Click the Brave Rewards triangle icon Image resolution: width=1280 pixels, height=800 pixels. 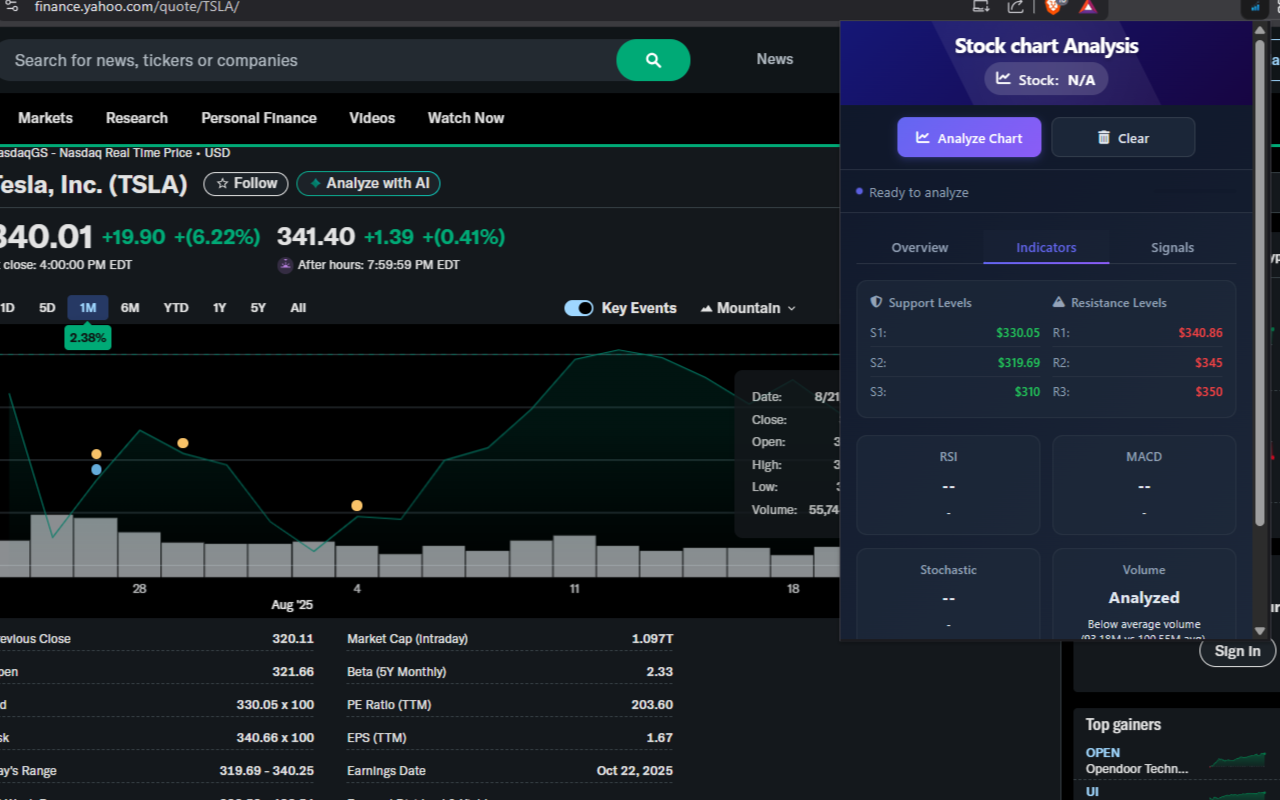pos(1087,6)
